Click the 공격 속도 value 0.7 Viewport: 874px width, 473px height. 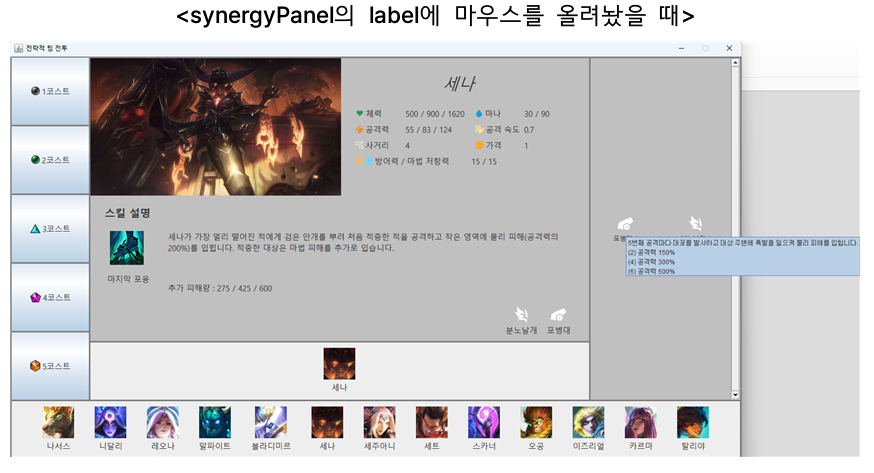coord(529,130)
